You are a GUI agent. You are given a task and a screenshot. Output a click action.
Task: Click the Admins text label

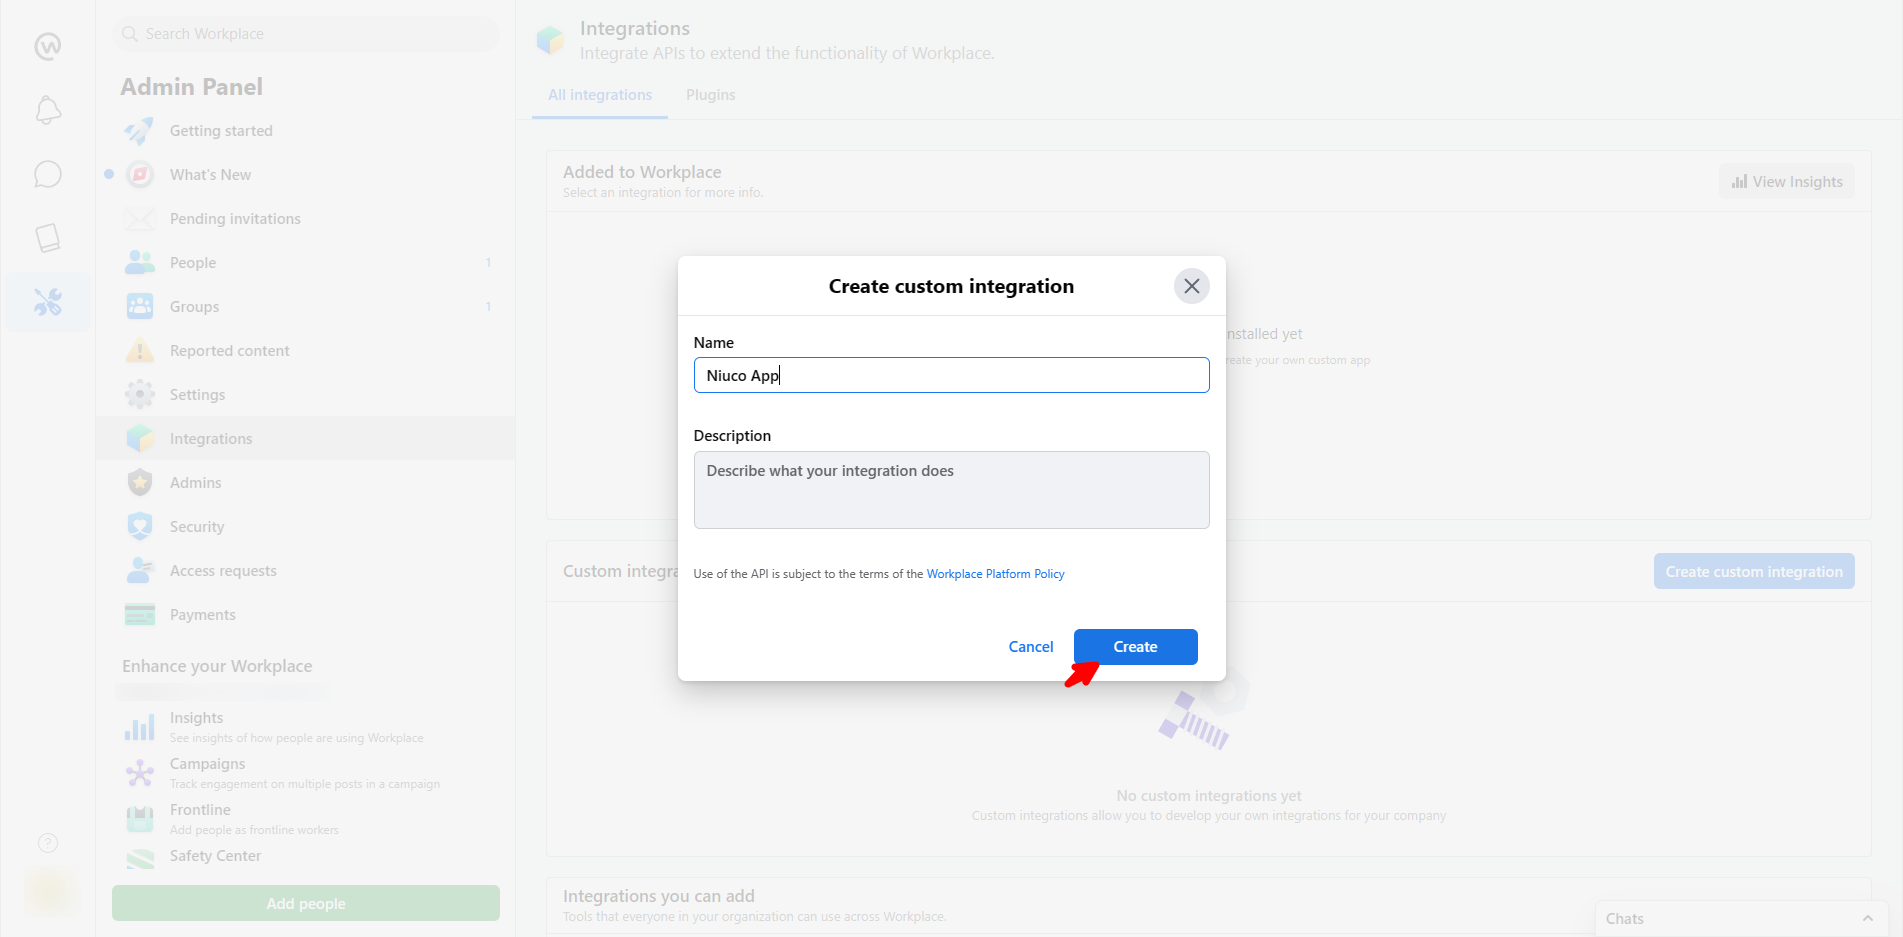pyautogui.click(x=196, y=483)
